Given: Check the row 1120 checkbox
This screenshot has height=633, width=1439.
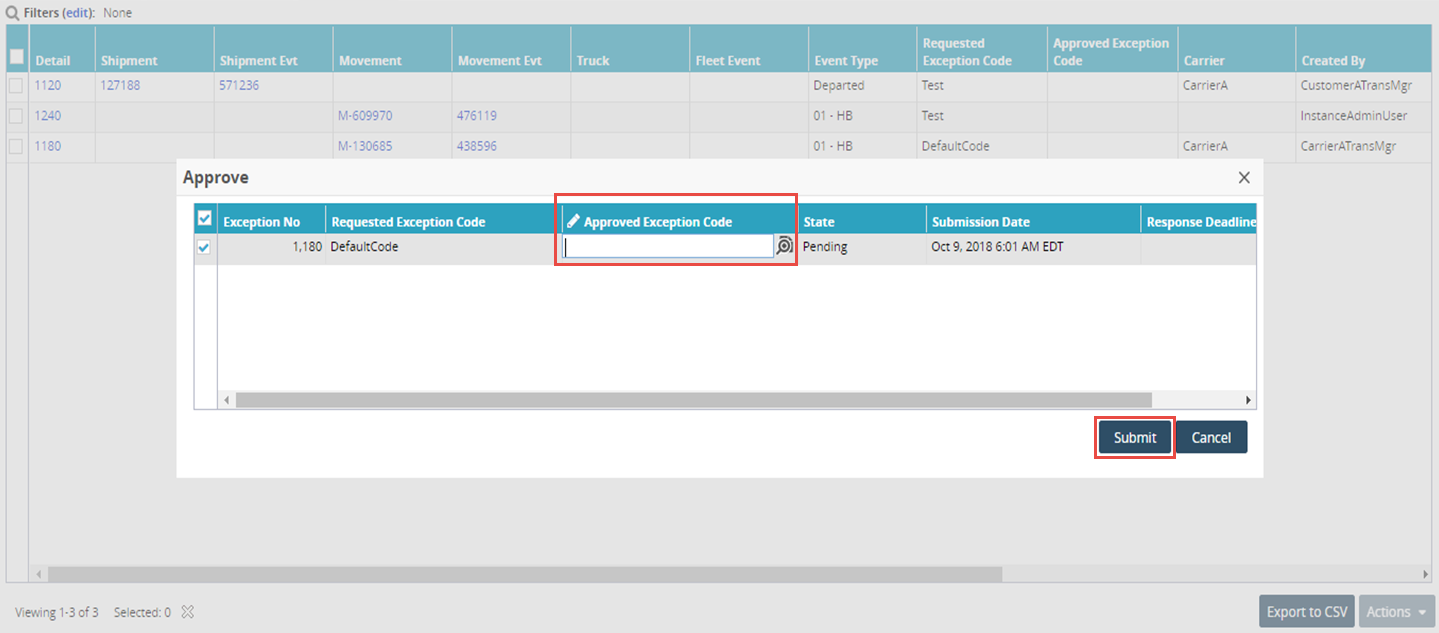Looking at the screenshot, I should (16, 86).
